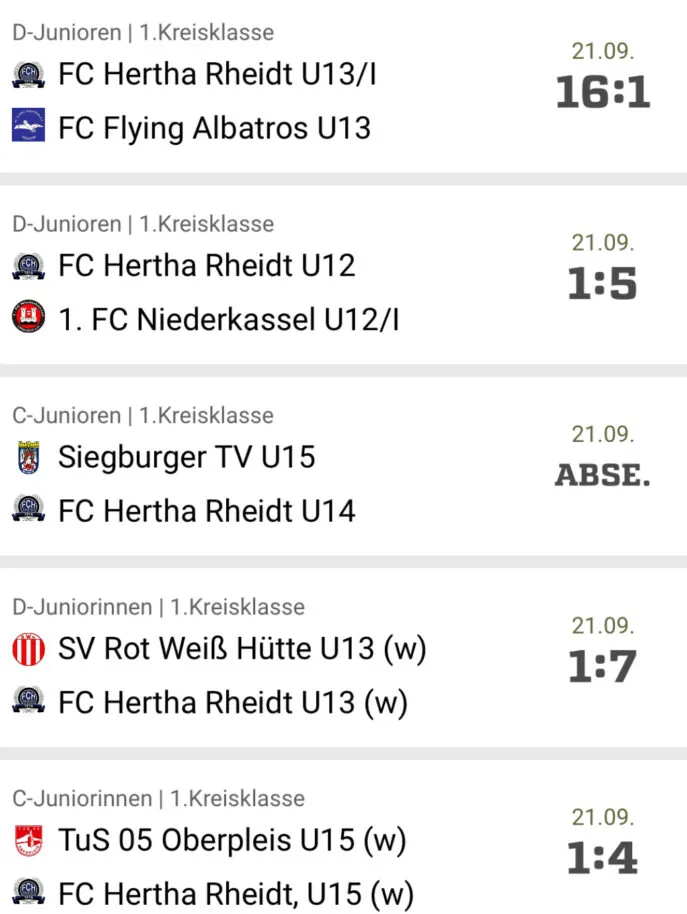Click the Hertha Rheidt, U15 (w) badge

pos(29,891)
